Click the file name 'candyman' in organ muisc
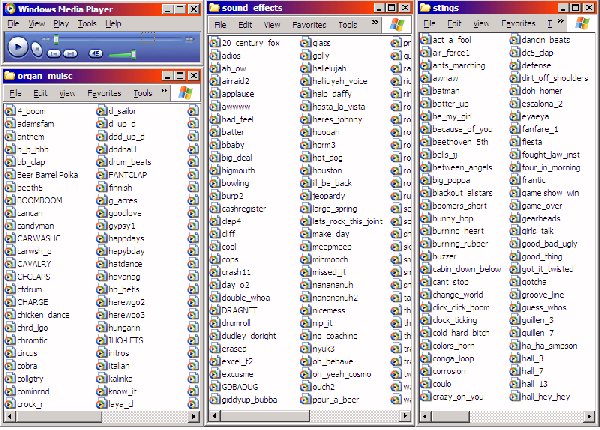The height and width of the screenshot is (430, 600). tap(36, 226)
